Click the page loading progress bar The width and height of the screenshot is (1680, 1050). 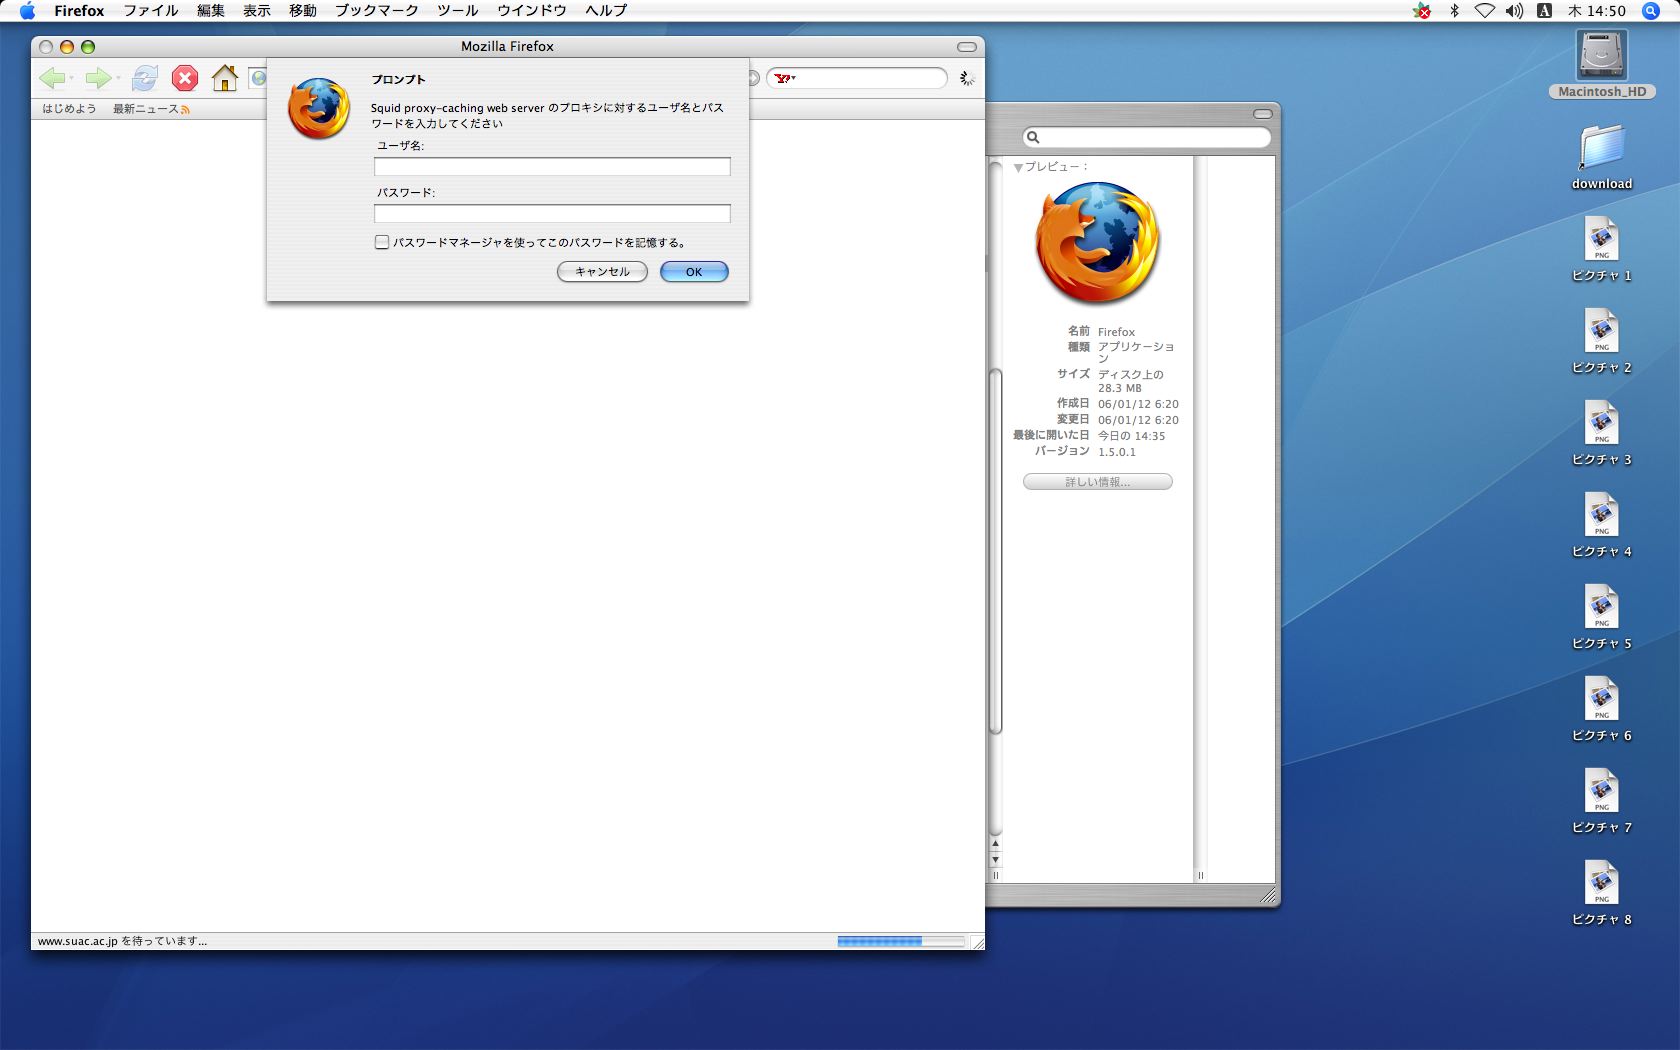(x=900, y=941)
